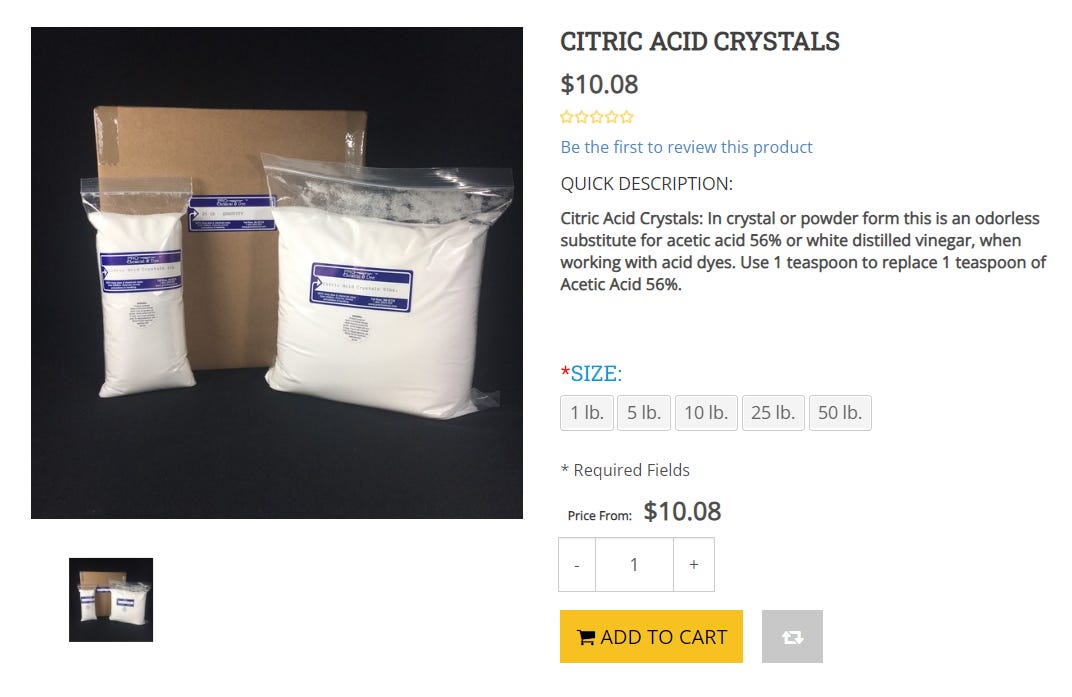The image size is (1072, 697).
Task: Open 'Be the first to review this product'
Action: pos(686,147)
